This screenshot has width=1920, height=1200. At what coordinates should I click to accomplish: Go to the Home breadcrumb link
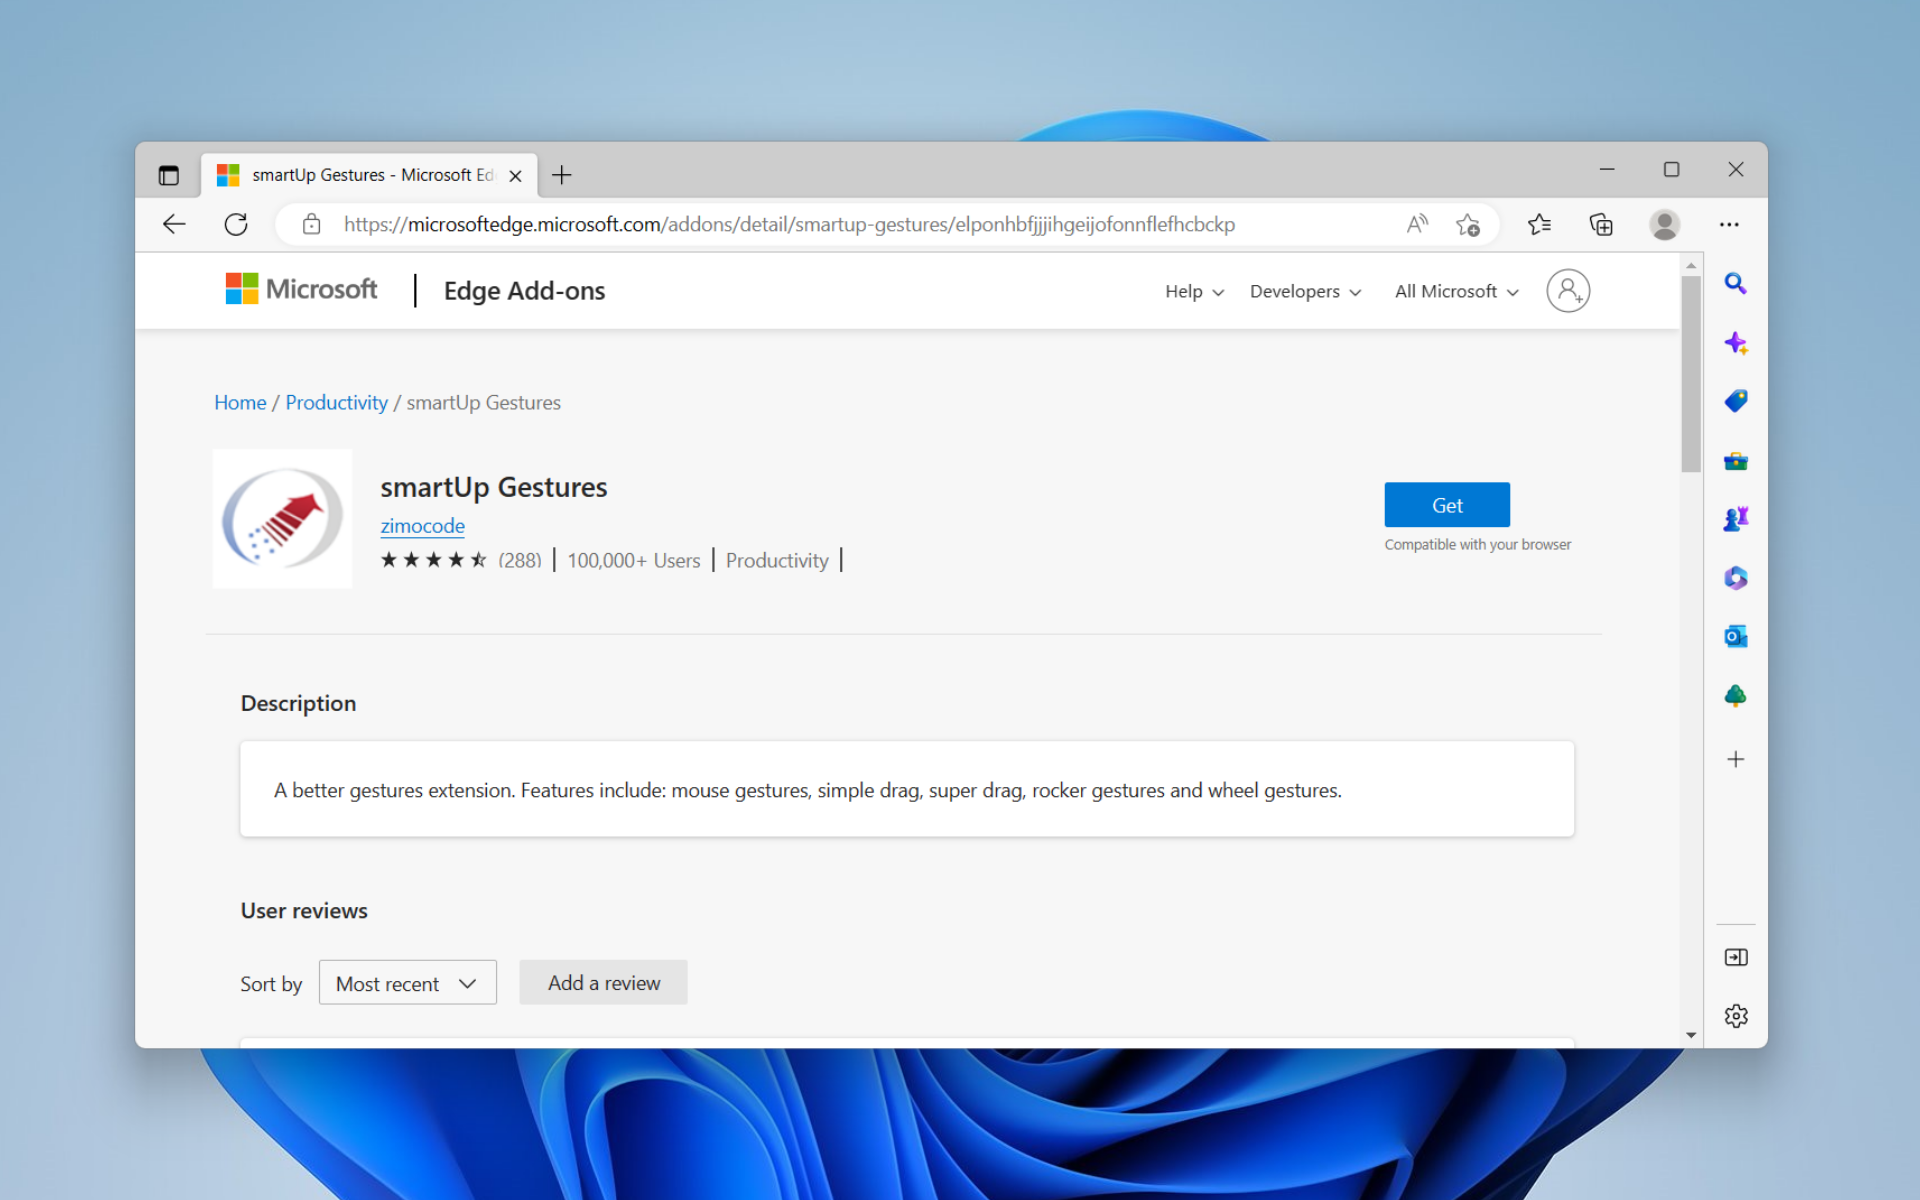coord(240,402)
